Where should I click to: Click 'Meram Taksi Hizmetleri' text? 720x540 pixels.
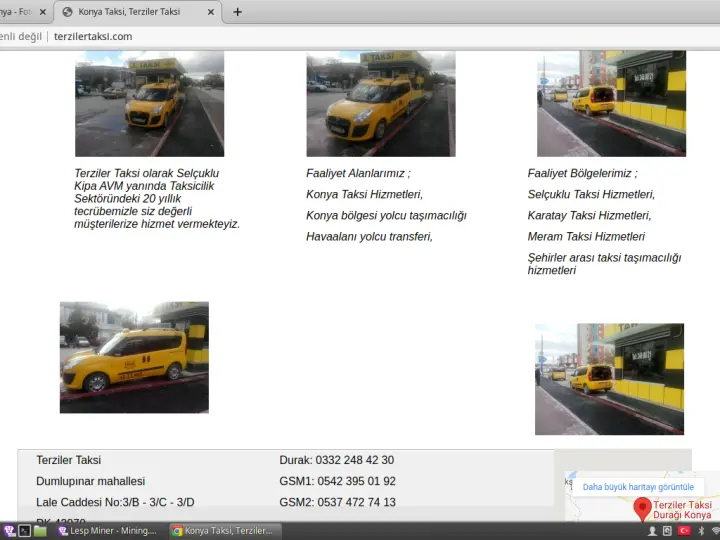[x=586, y=237]
